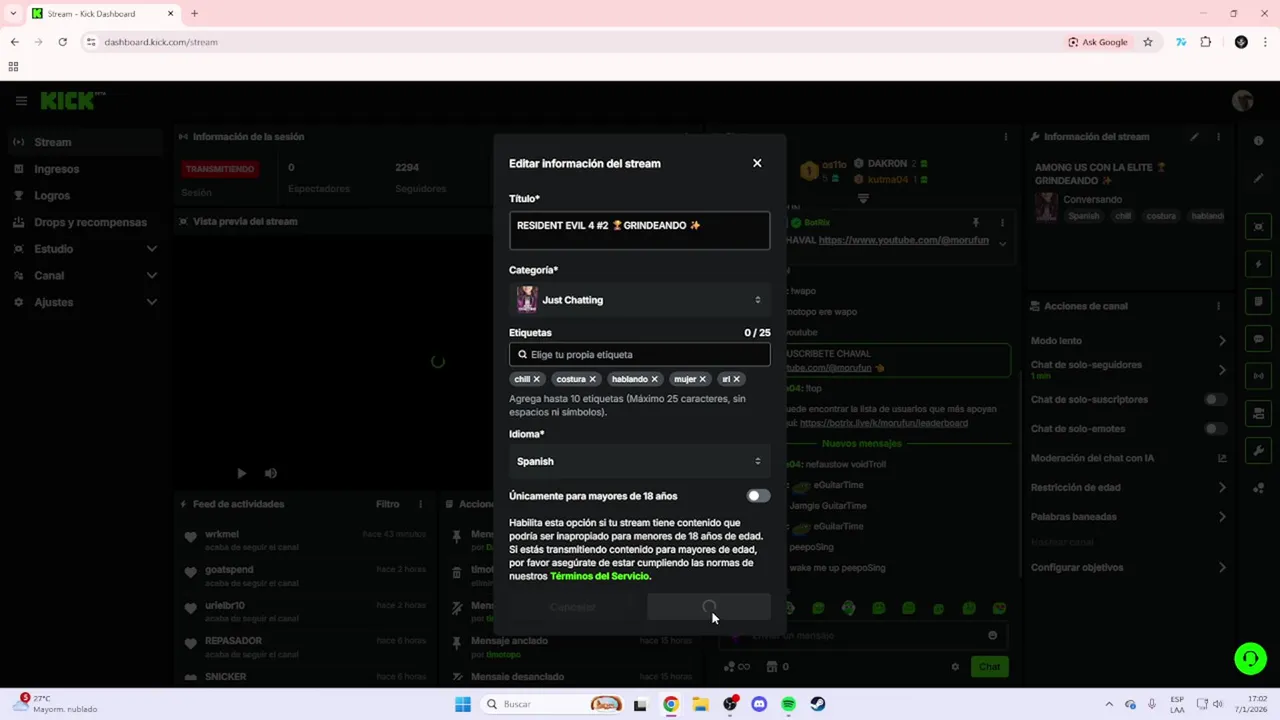
Task: Open Discord from the Windows taskbar
Action: (759, 704)
